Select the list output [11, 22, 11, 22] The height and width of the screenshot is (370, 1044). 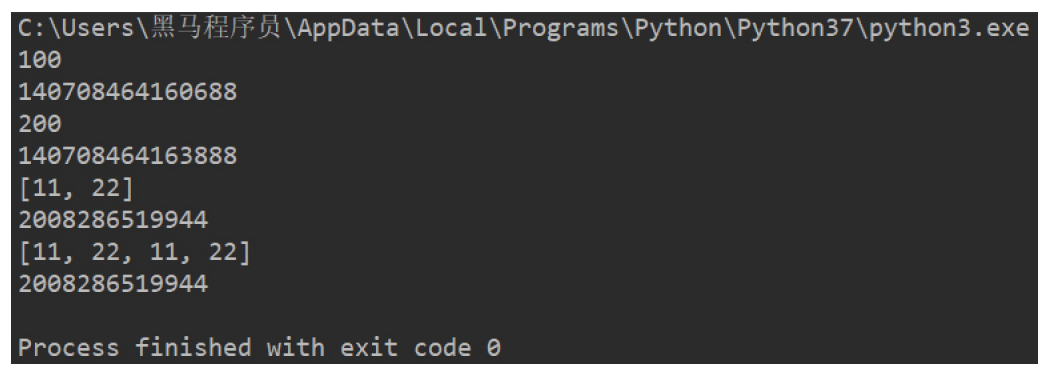point(134,253)
